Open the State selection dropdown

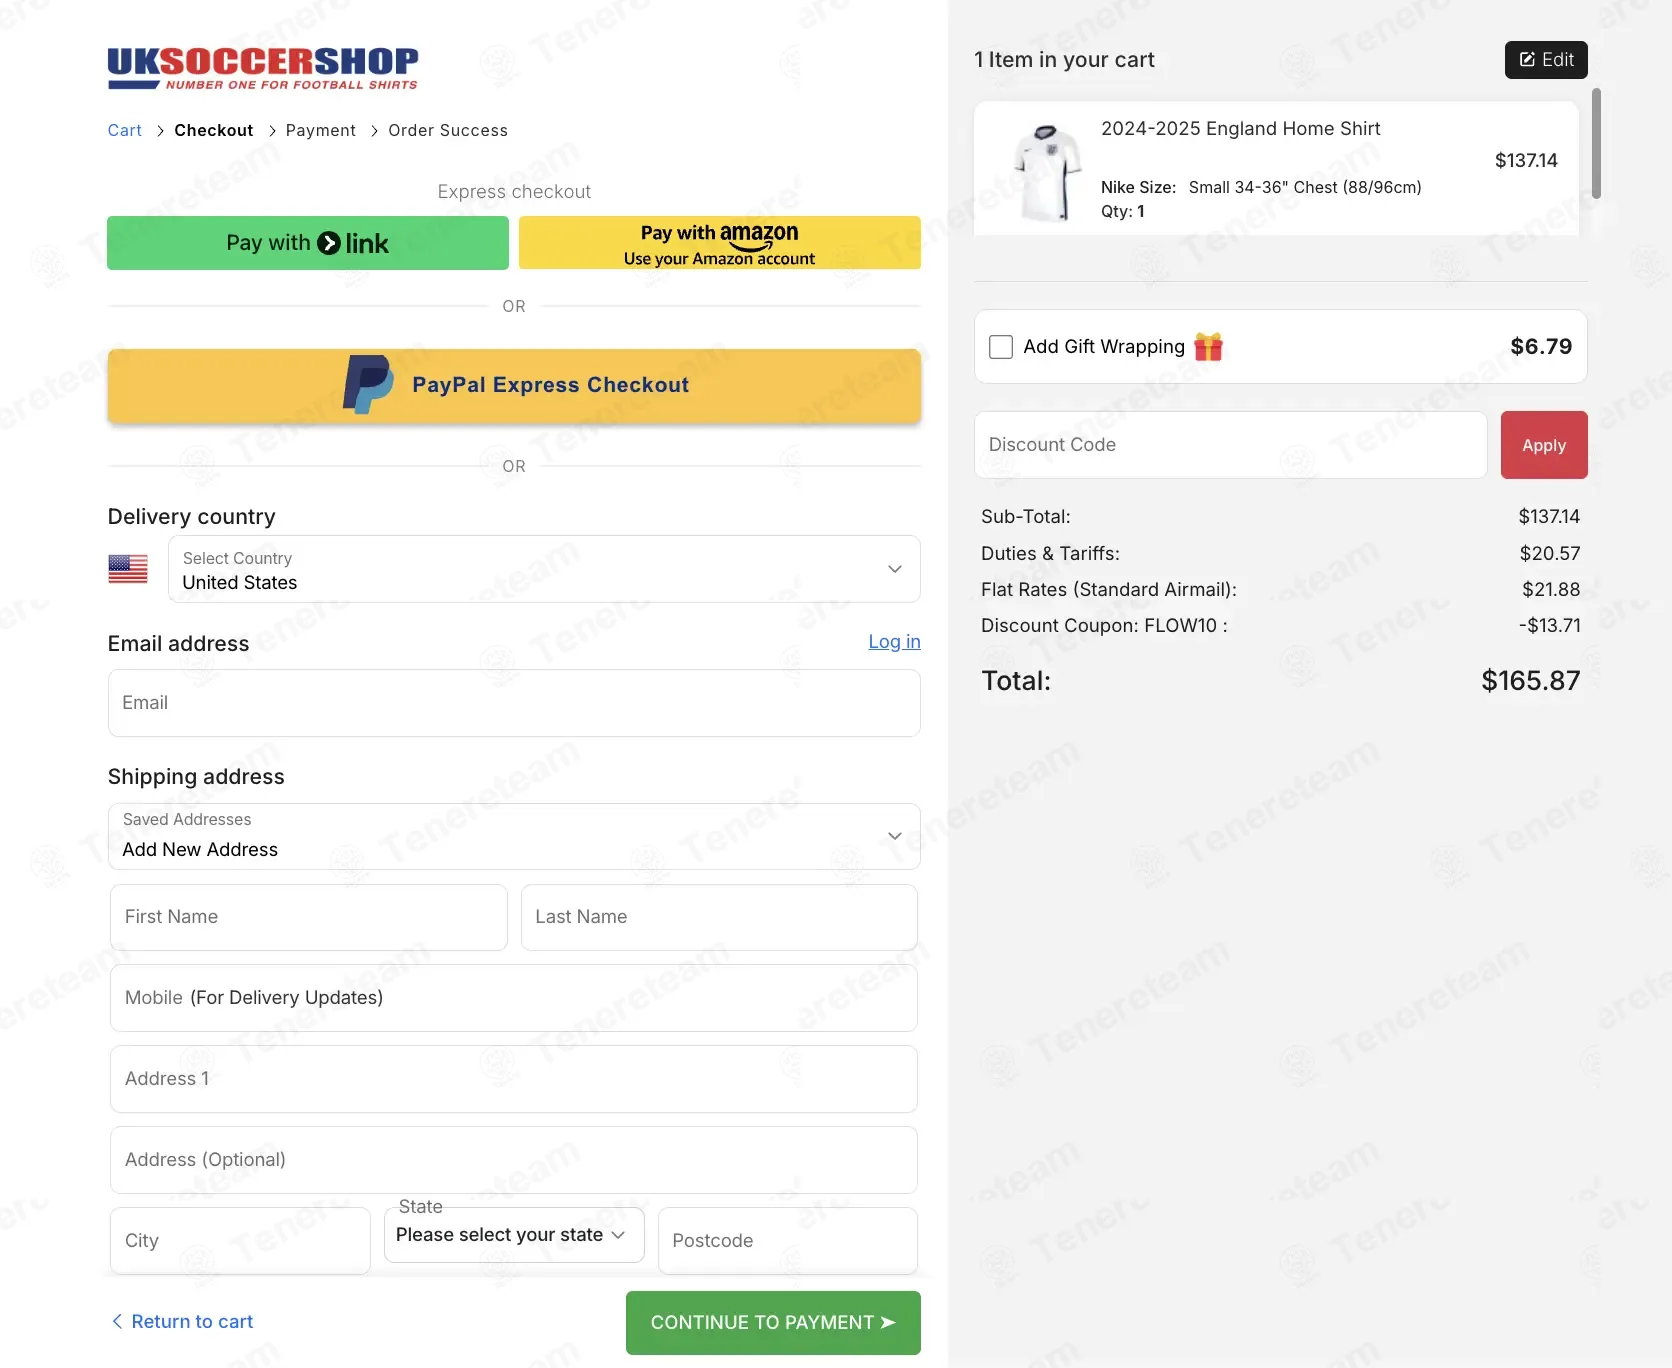(x=514, y=1235)
